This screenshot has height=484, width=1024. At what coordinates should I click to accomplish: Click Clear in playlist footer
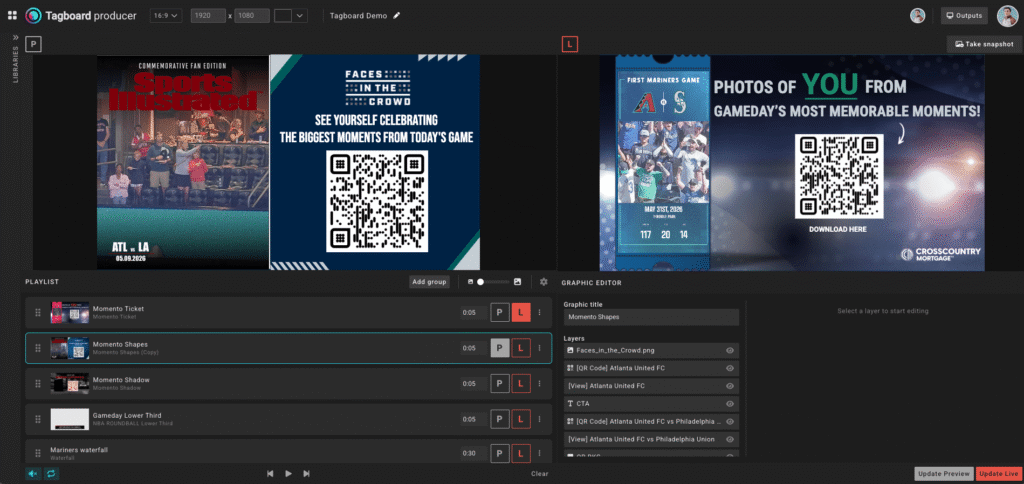539,474
